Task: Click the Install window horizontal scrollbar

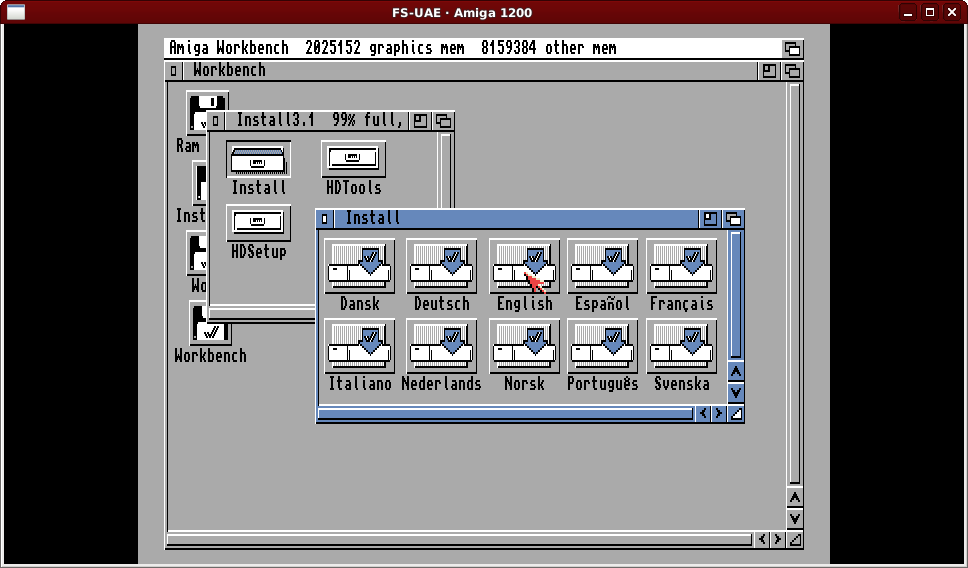Action: [x=506, y=414]
